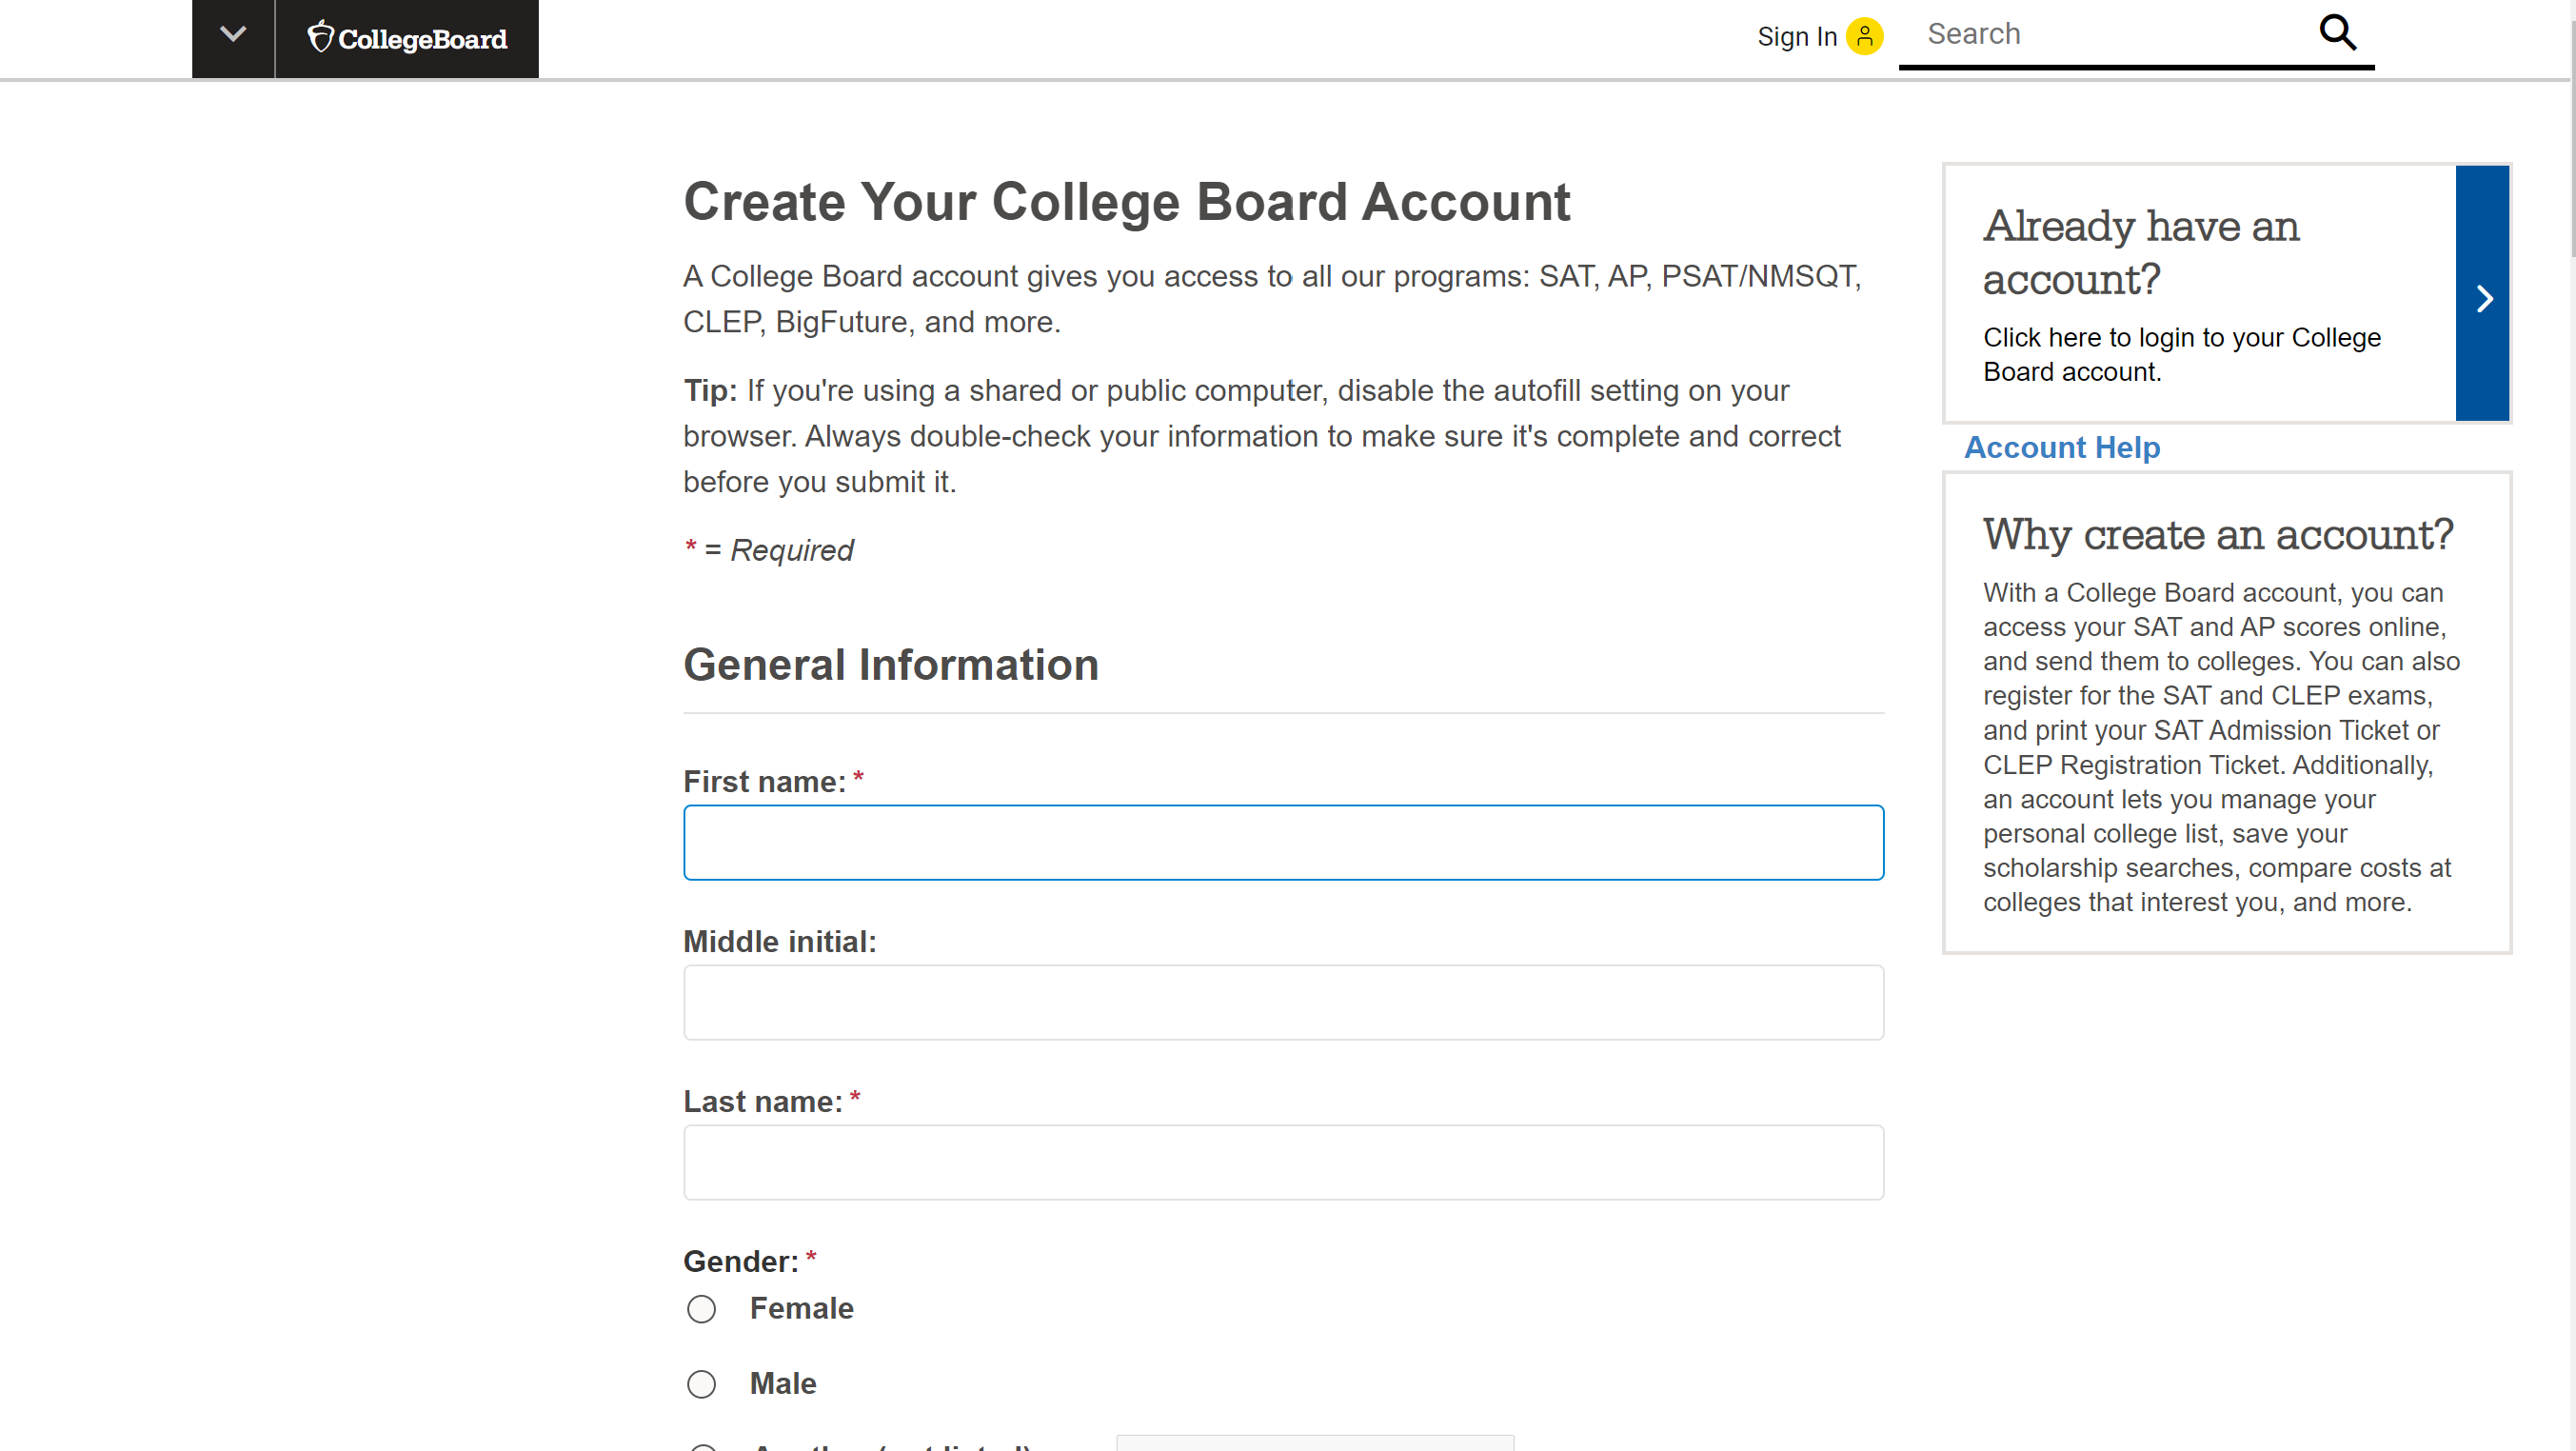Expand the header navigation chevron menu
Viewport: 2576px width, 1451px height.
233,36
